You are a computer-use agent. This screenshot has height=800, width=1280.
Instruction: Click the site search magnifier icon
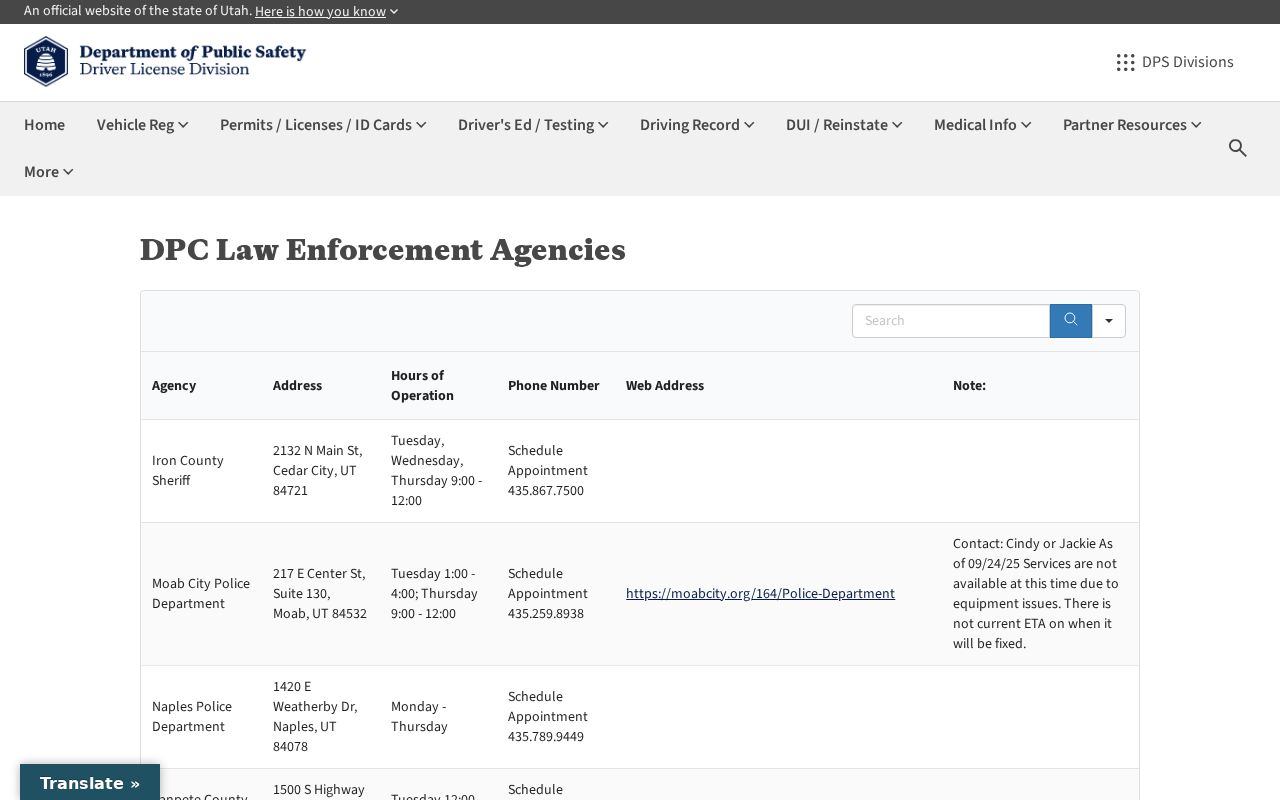(1238, 148)
